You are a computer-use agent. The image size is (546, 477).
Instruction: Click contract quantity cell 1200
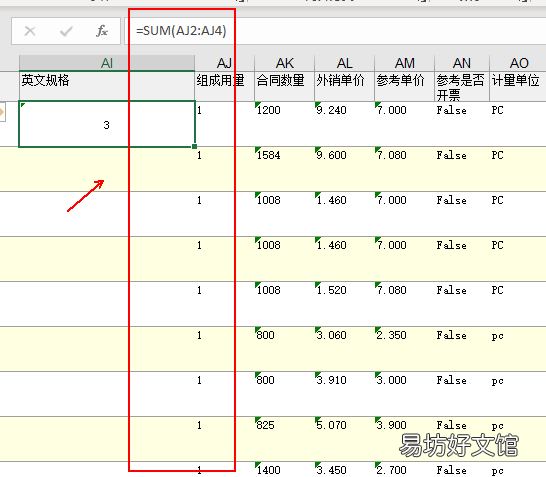click(x=284, y=124)
